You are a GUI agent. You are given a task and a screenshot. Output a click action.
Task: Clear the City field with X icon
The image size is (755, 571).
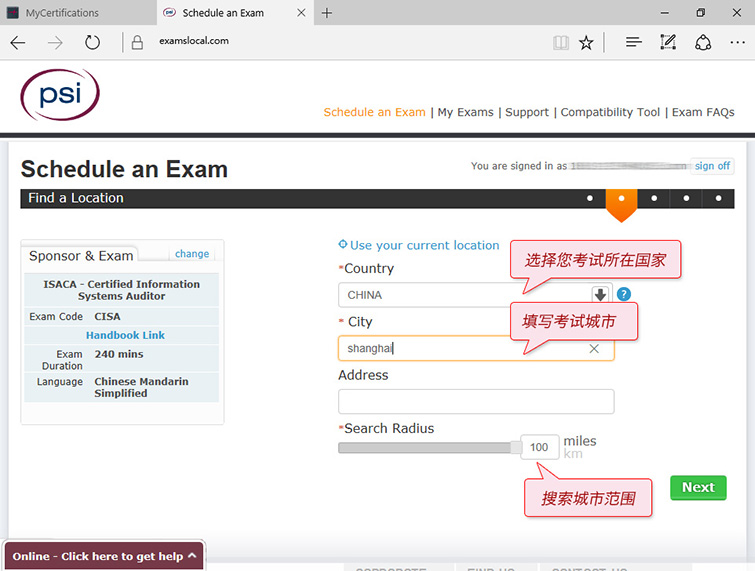594,349
